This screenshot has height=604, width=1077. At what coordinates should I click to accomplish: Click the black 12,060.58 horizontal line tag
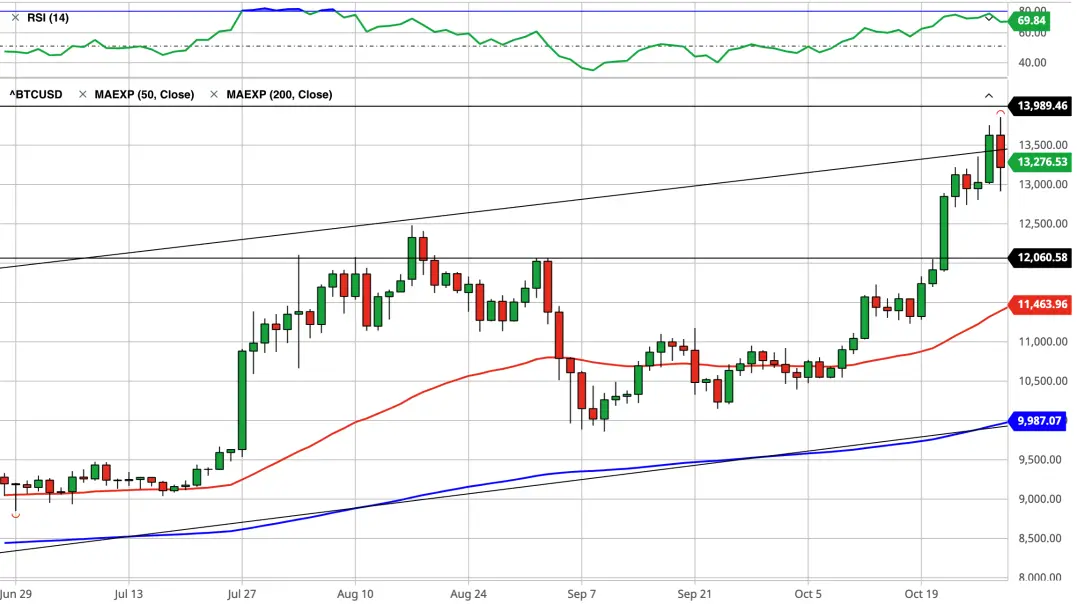coord(1041,258)
